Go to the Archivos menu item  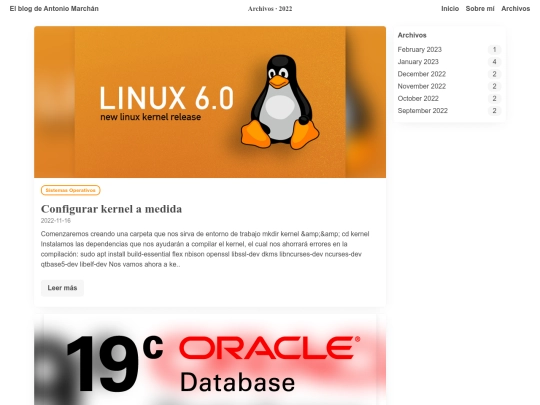(515, 9)
